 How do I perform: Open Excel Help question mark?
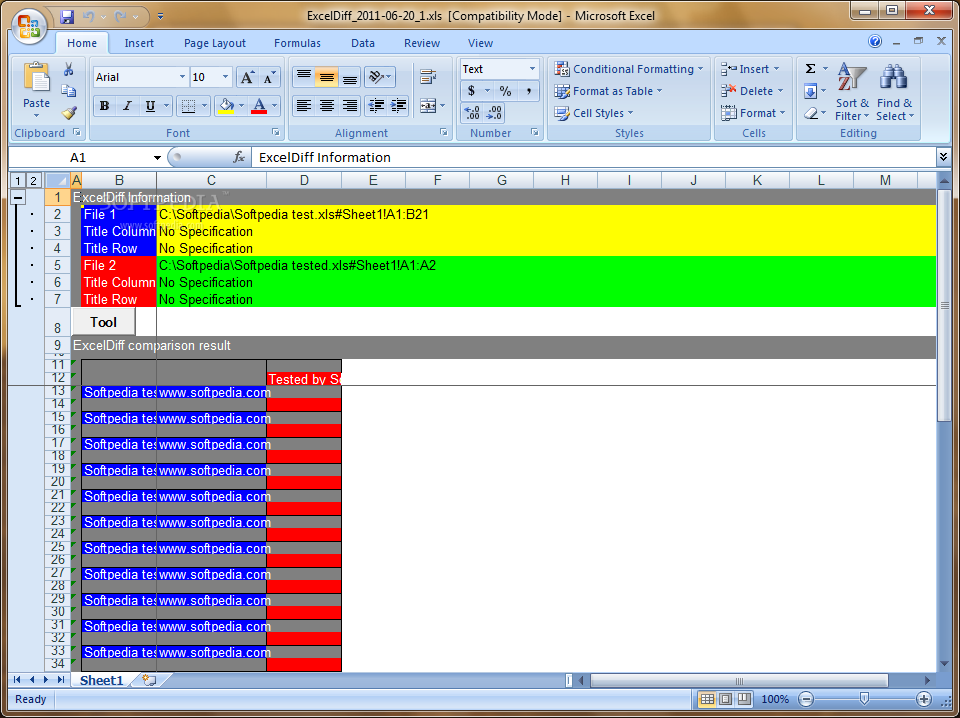click(x=875, y=42)
